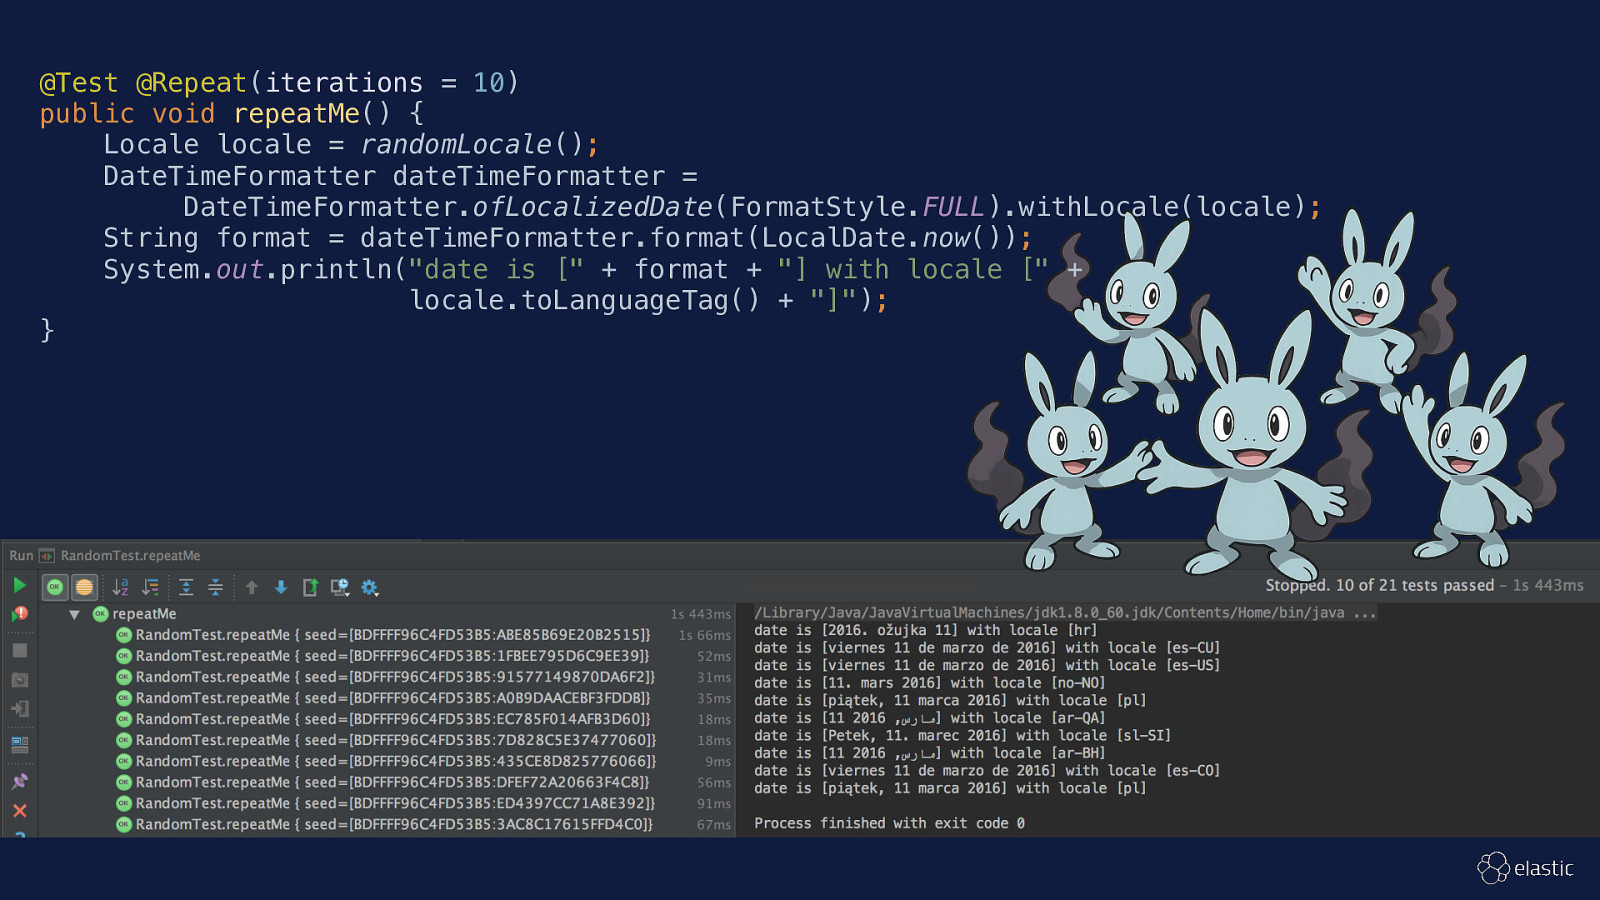Open the test runner settings gear dropdown
The image size is (1600, 900).
click(x=370, y=588)
